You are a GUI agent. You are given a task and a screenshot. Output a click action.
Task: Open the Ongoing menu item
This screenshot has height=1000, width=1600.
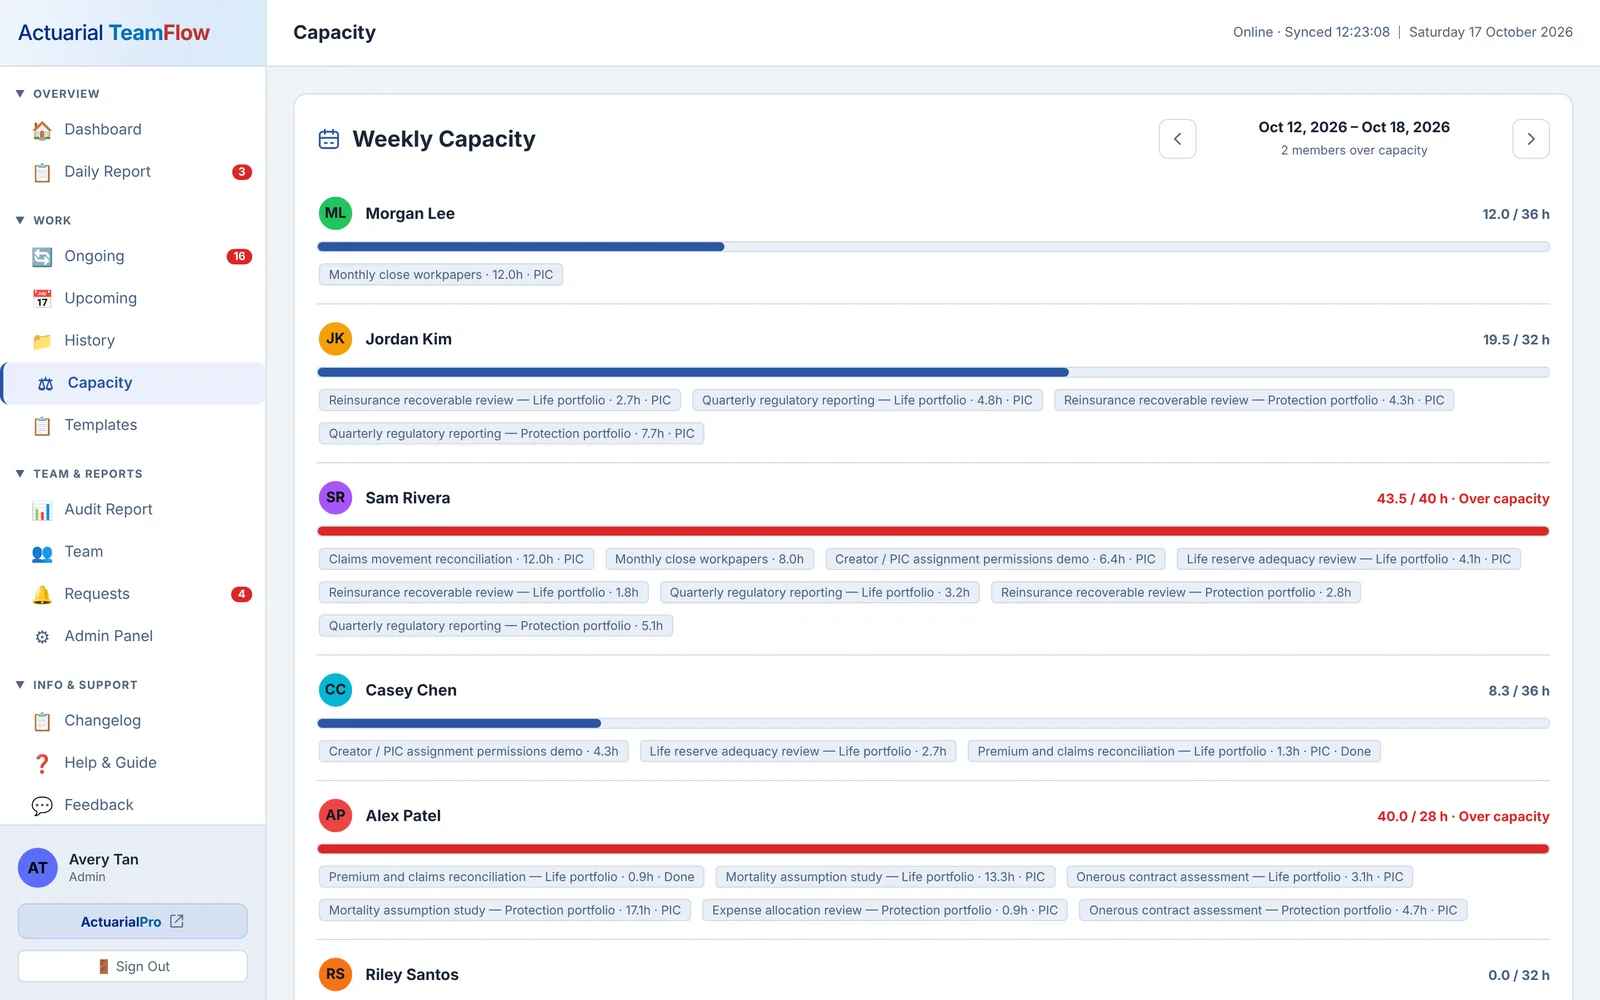(133, 256)
